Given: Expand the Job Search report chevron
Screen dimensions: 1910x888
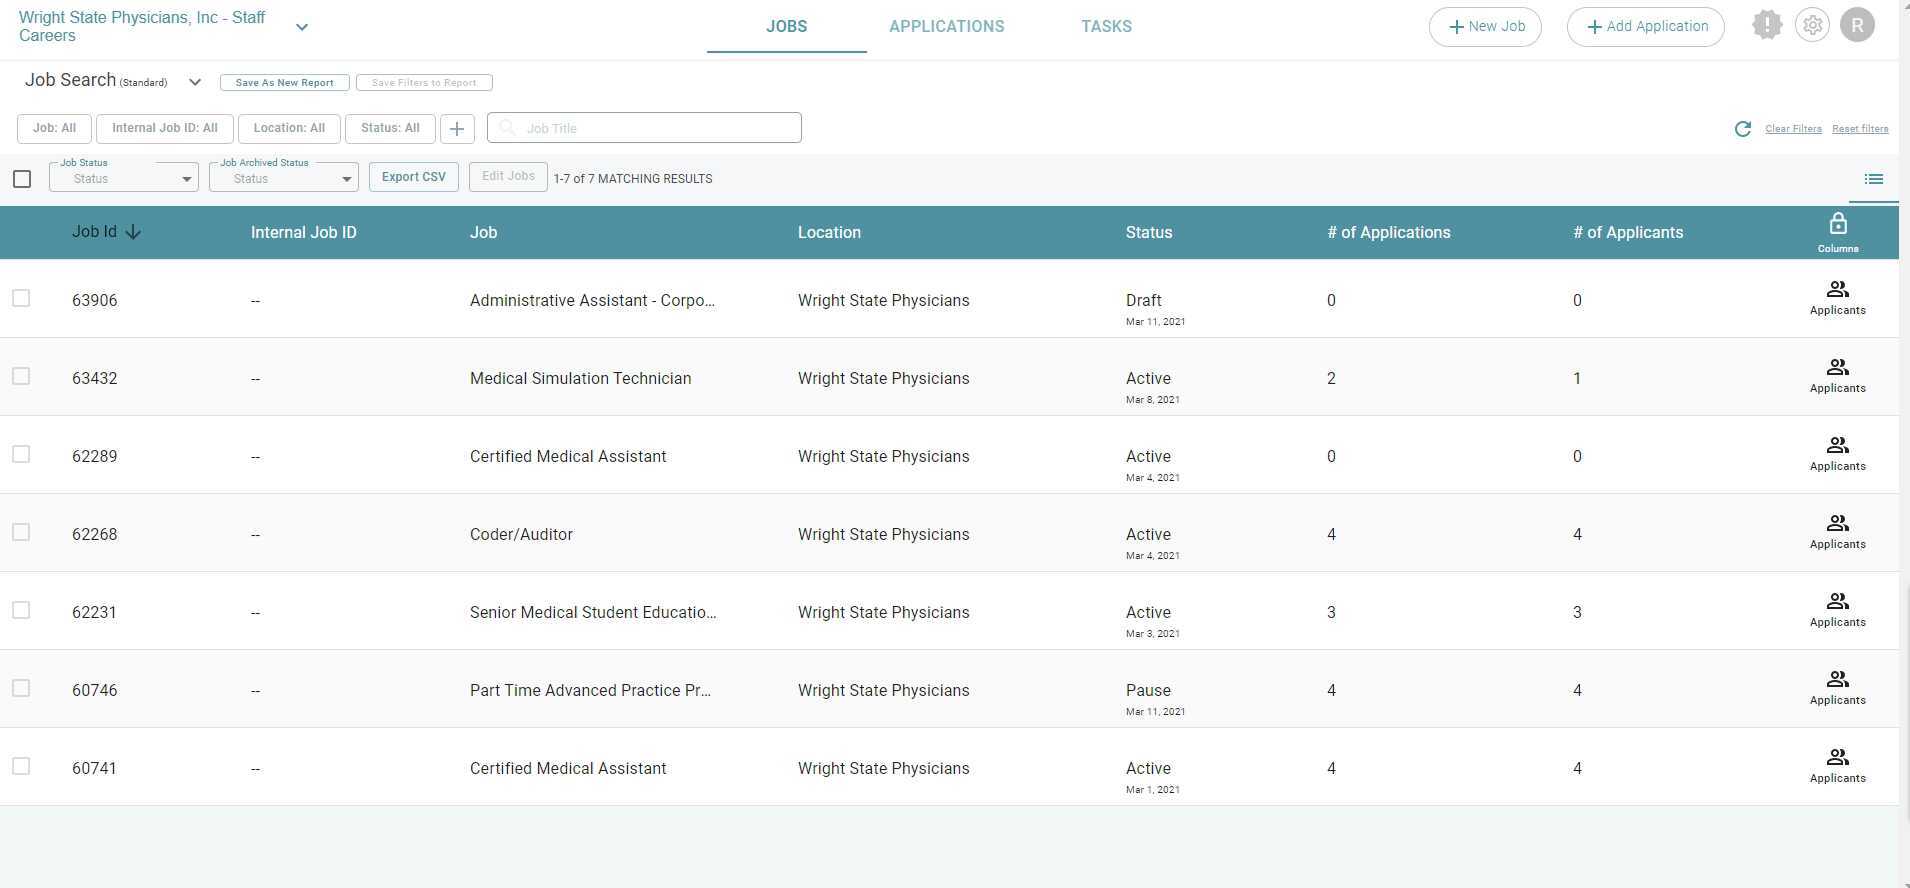Looking at the screenshot, I should [x=195, y=82].
